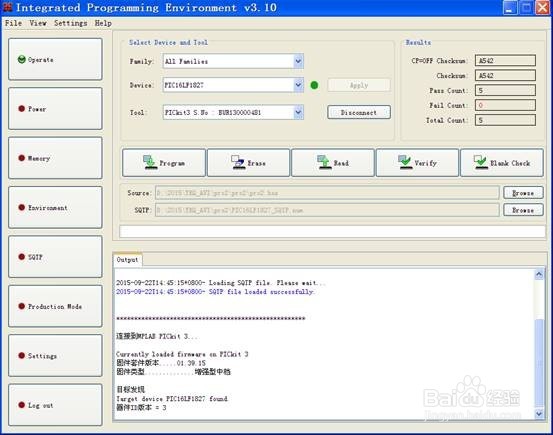The image size is (553, 435).
Task: Click the Verify checkmark icon
Action: [405, 162]
